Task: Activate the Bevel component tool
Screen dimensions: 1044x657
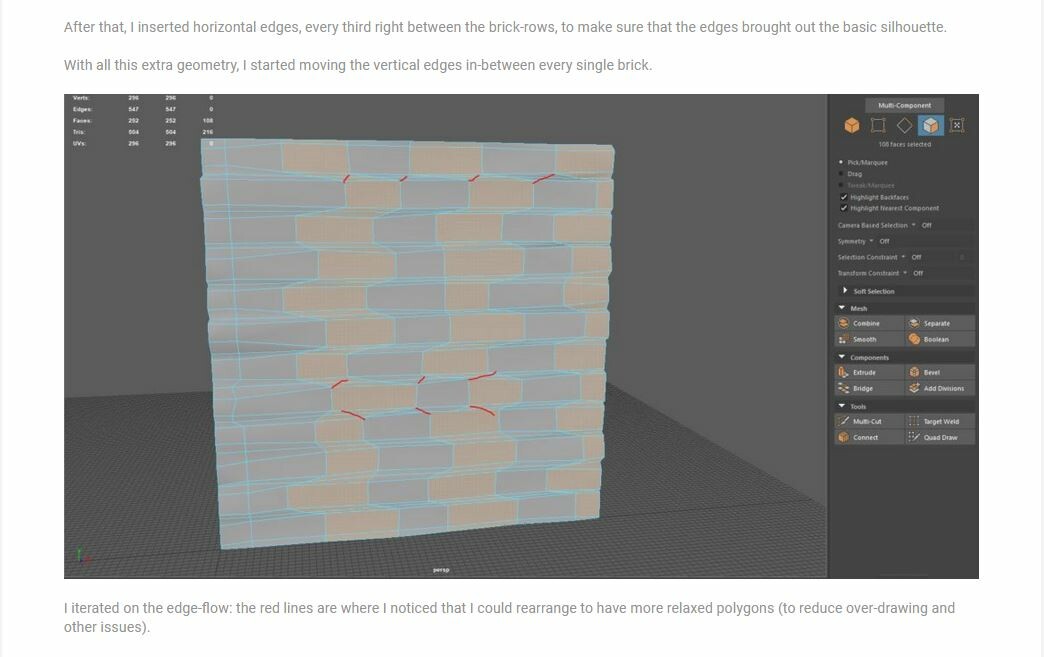Action: point(939,372)
